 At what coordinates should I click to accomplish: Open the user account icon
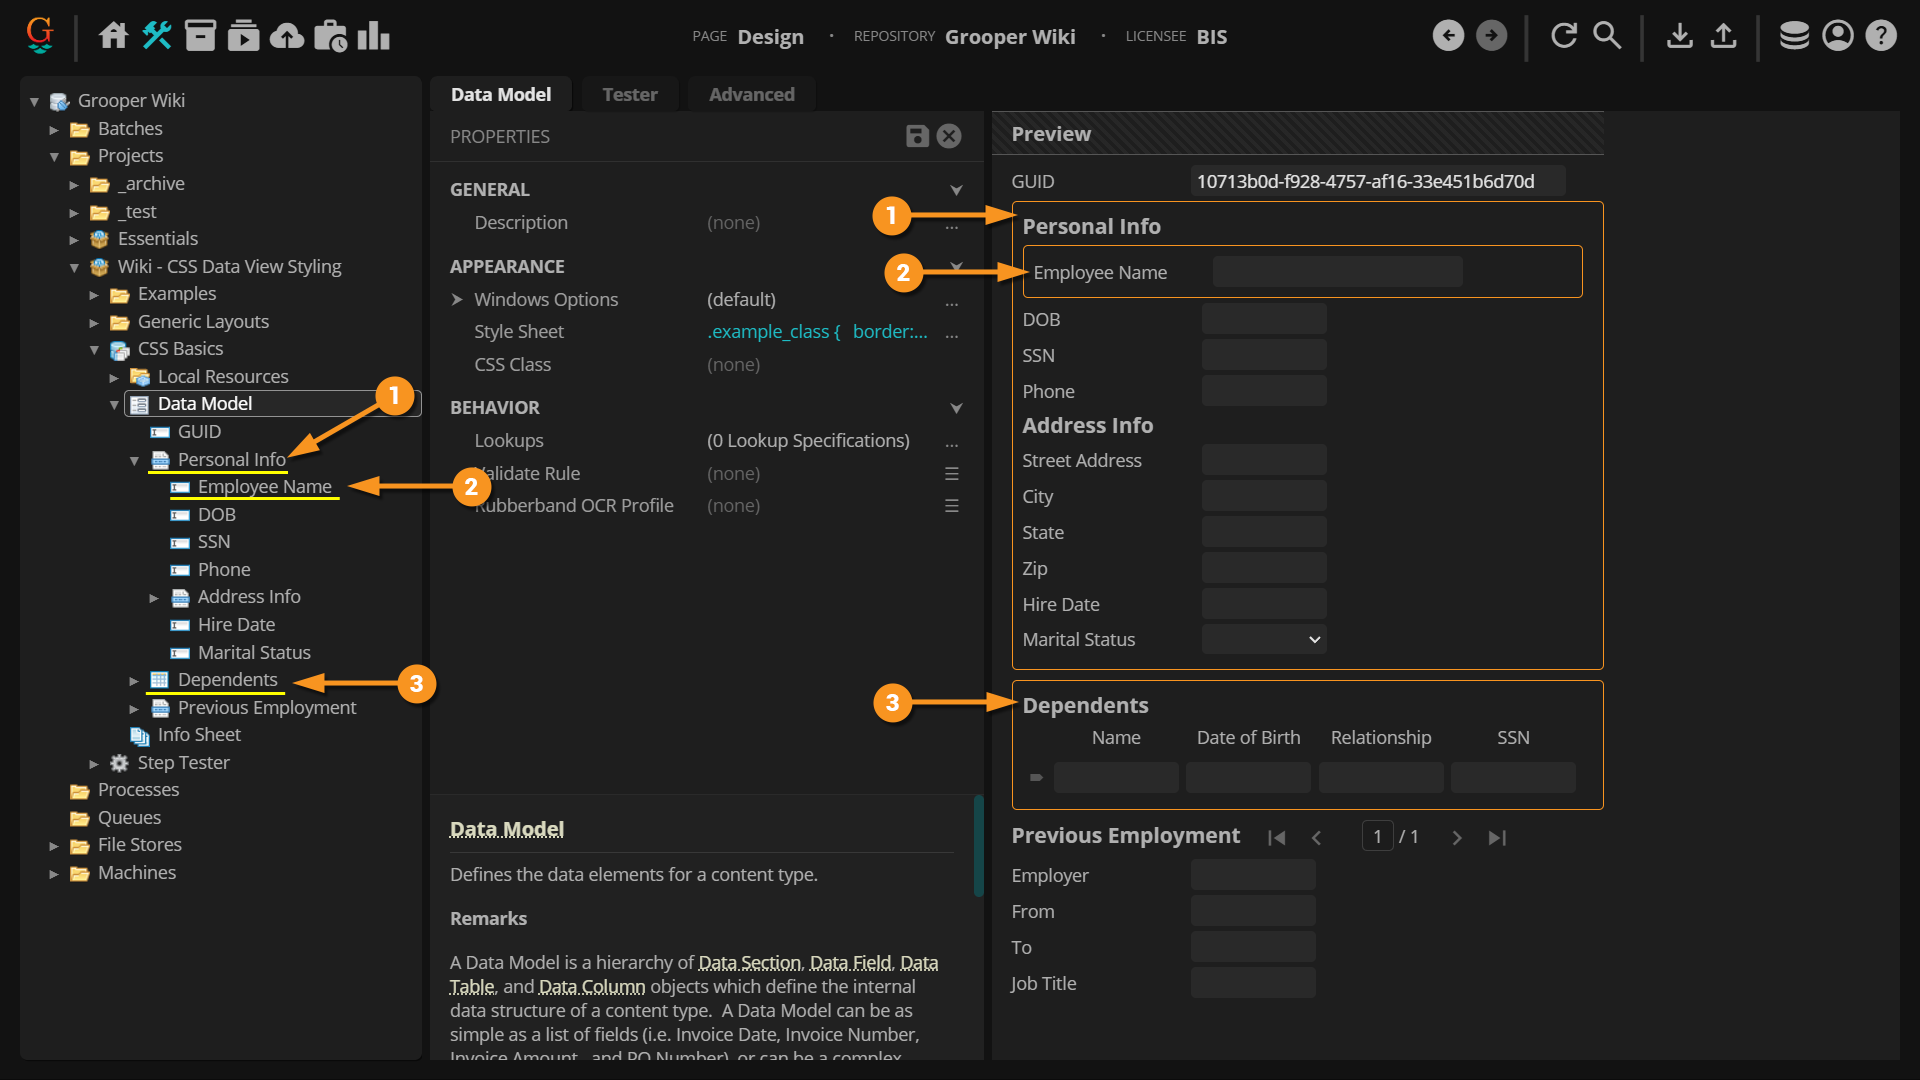[x=1837, y=36]
